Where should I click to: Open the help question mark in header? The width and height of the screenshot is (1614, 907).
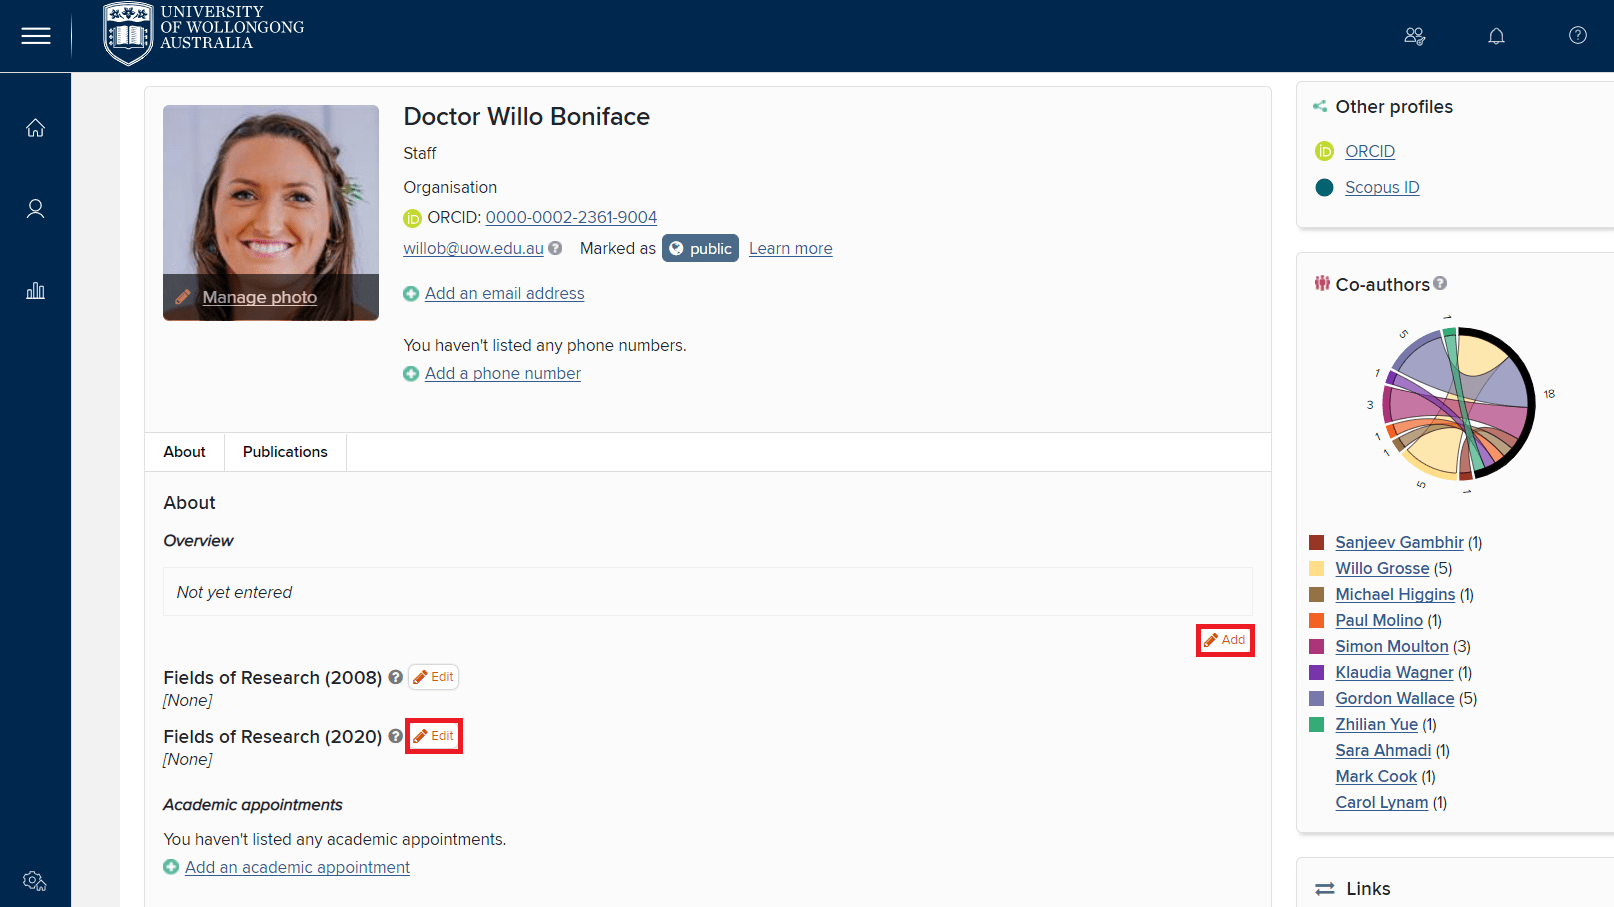[x=1578, y=35]
